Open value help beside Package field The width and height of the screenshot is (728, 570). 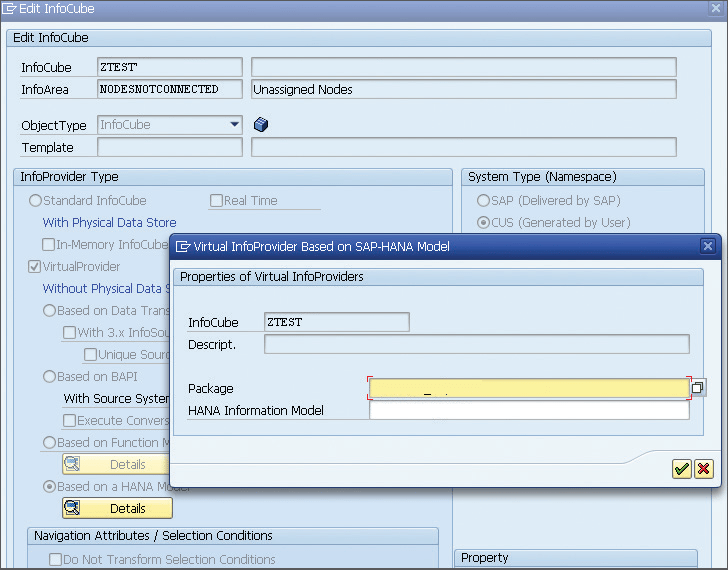699,388
